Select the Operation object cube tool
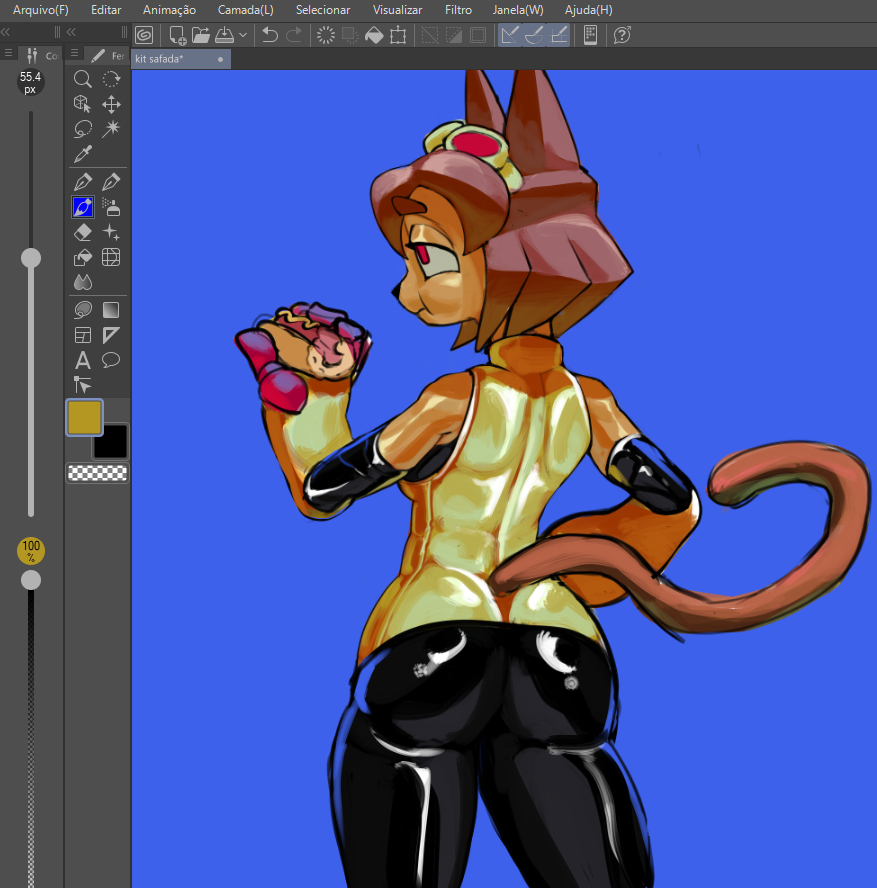The width and height of the screenshot is (877, 888). pyautogui.click(x=83, y=104)
